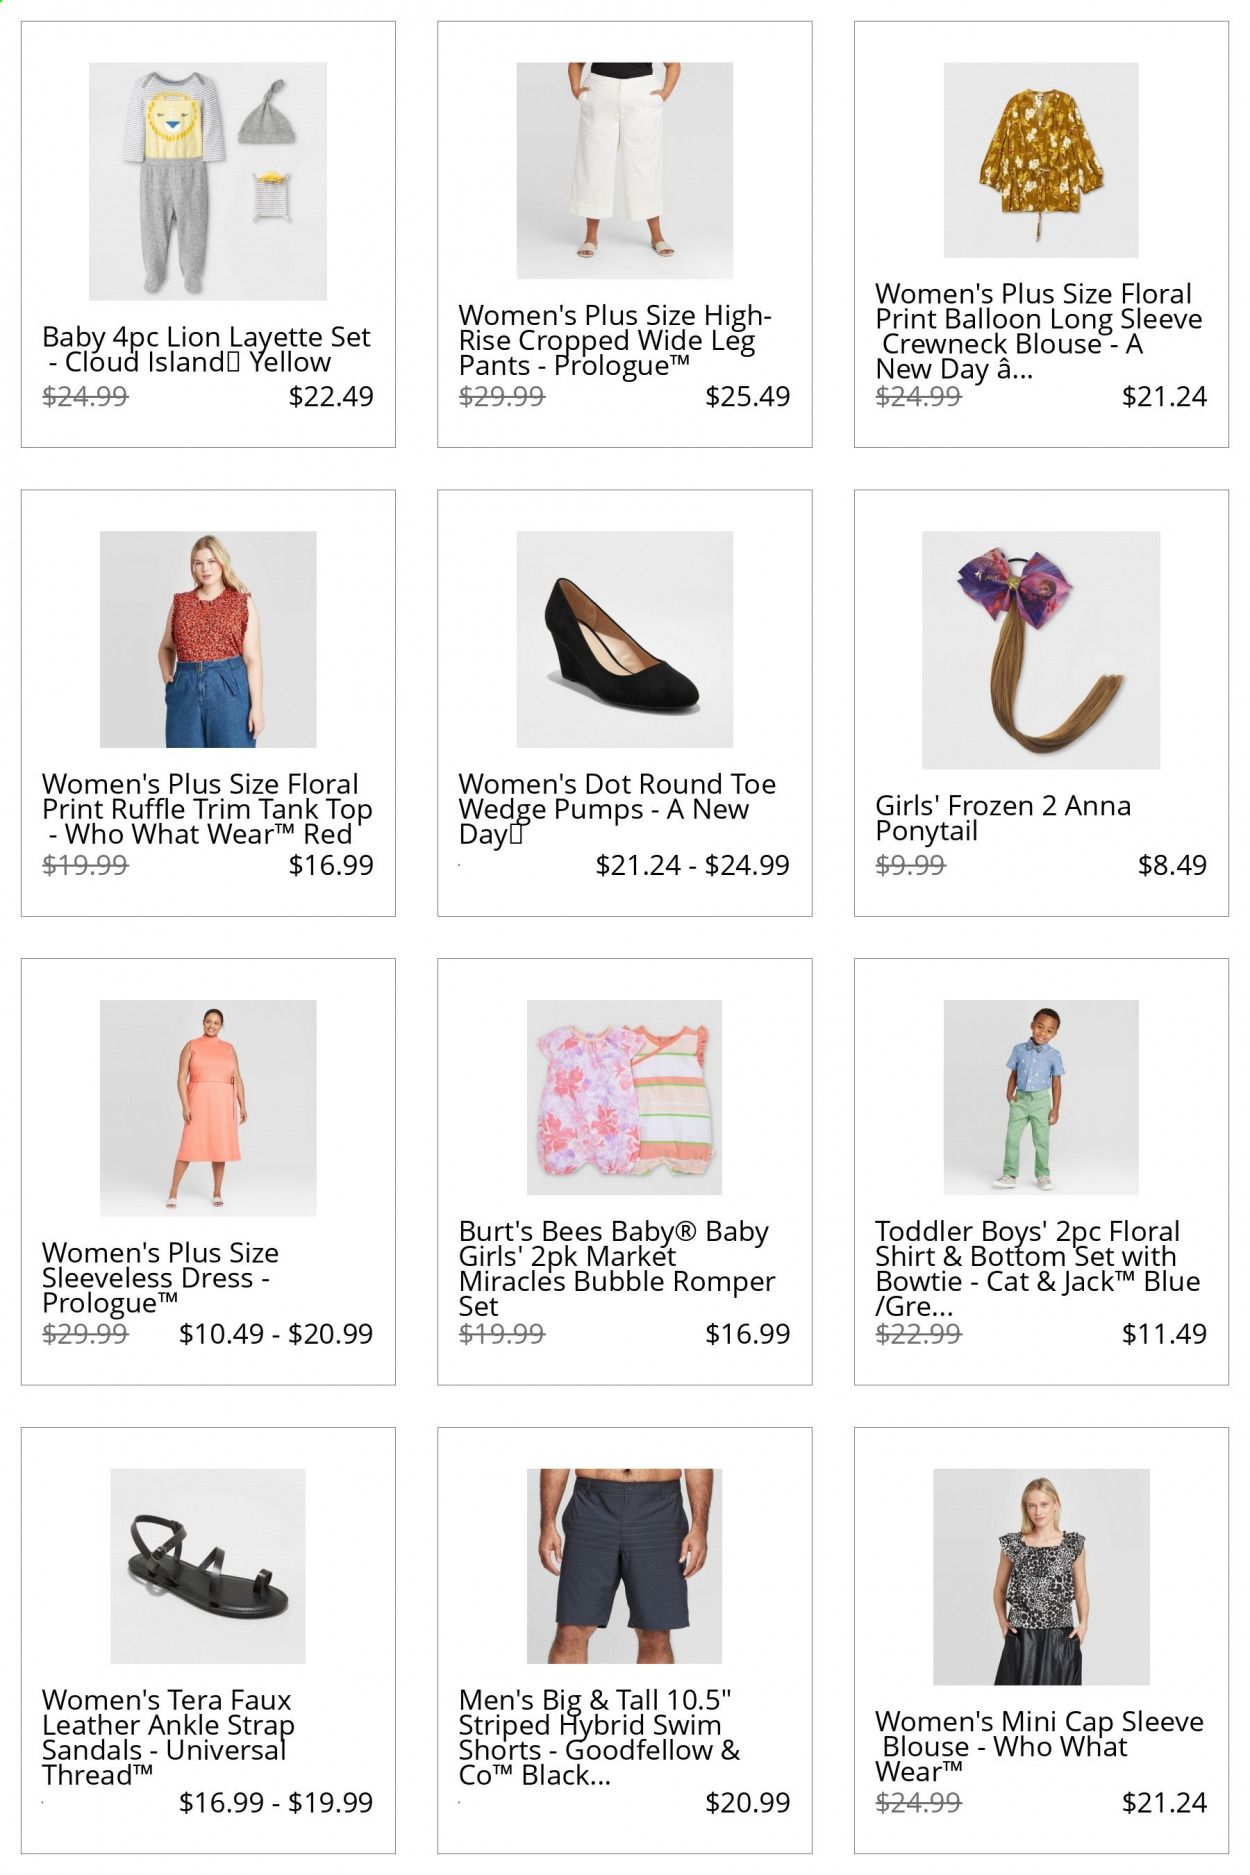Click the white cropped wide leg pants photo

point(624,170)
